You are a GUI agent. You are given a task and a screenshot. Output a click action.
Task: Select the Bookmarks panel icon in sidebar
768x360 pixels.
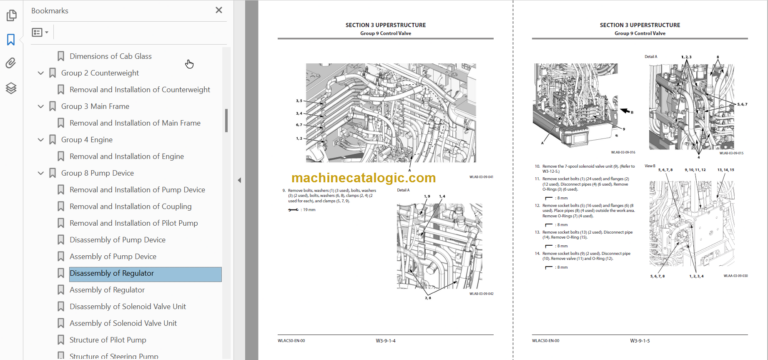click(x=11, y=40)
